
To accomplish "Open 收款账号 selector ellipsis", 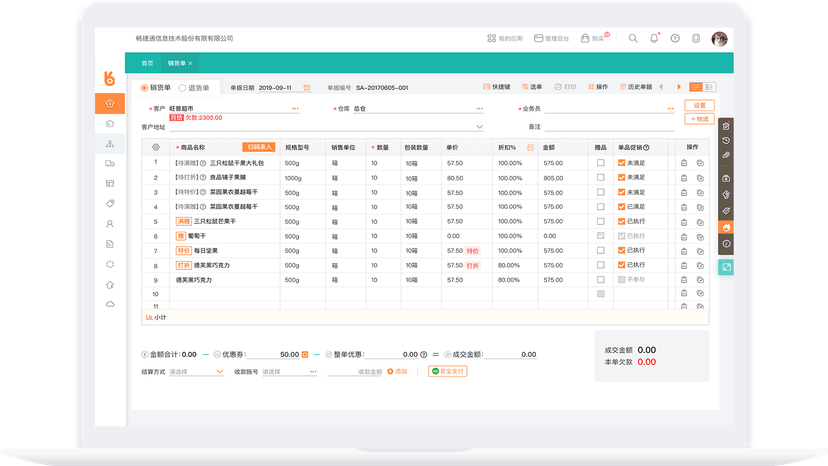I will click(313, 371).
